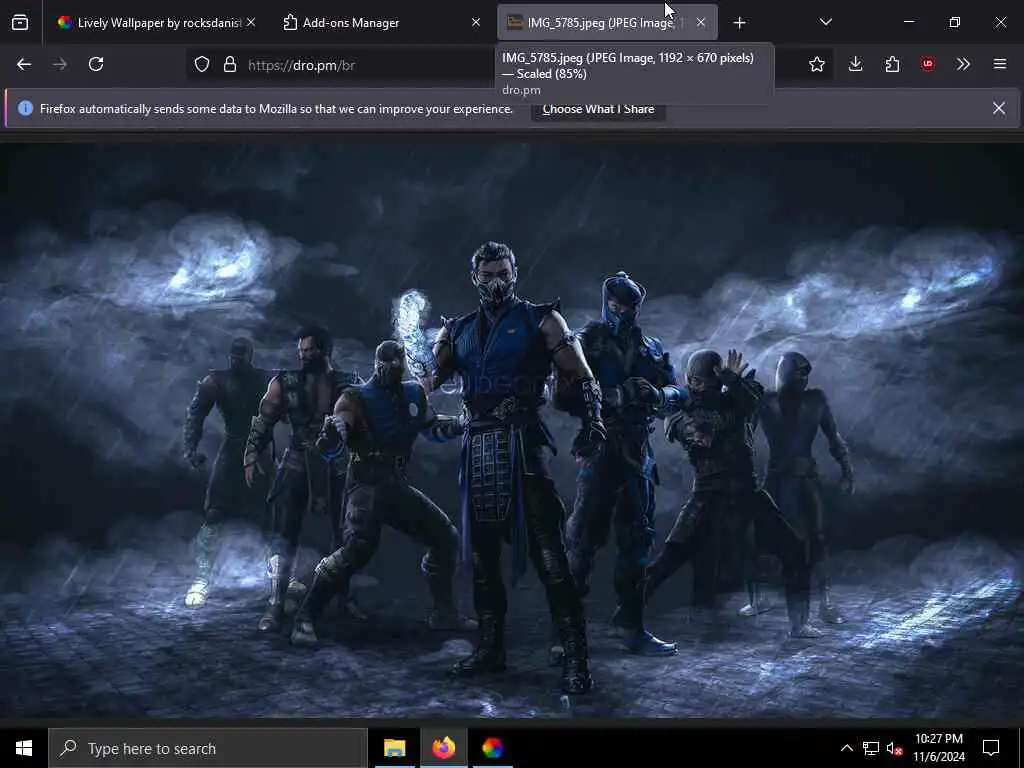Open a new tab with plus button
Screen dimensions: 1024x768
coord(739,23)
